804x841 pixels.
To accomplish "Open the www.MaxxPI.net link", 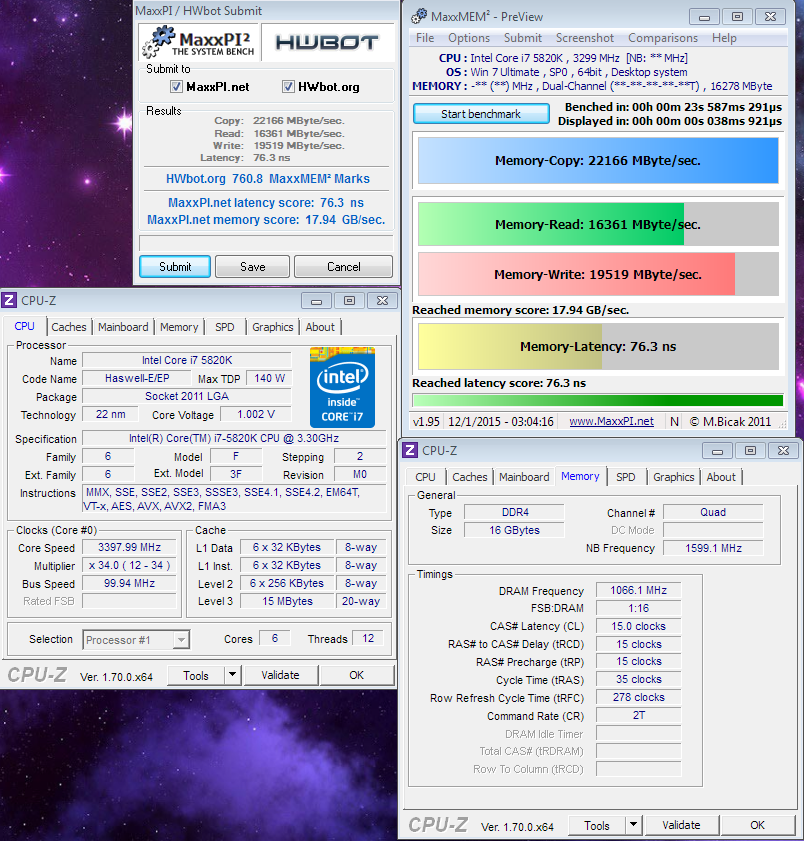I will (x=611, y=422).
